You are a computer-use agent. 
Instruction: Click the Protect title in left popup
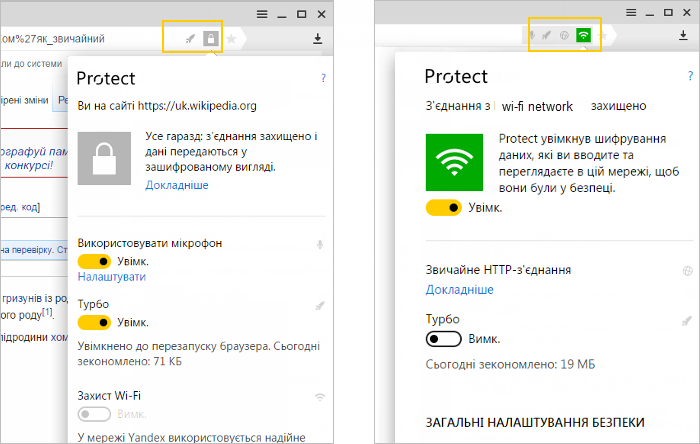pyautogui.click(x=106, y=79)
